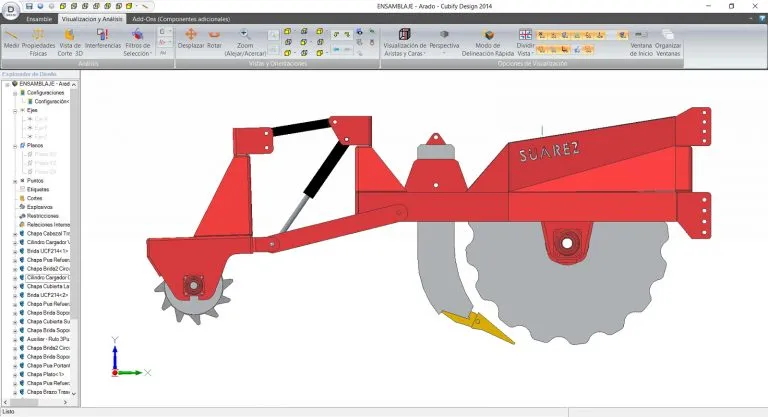The image size is (768, 417).
Task: Choose the Rotar view tool
Action: 214,38
